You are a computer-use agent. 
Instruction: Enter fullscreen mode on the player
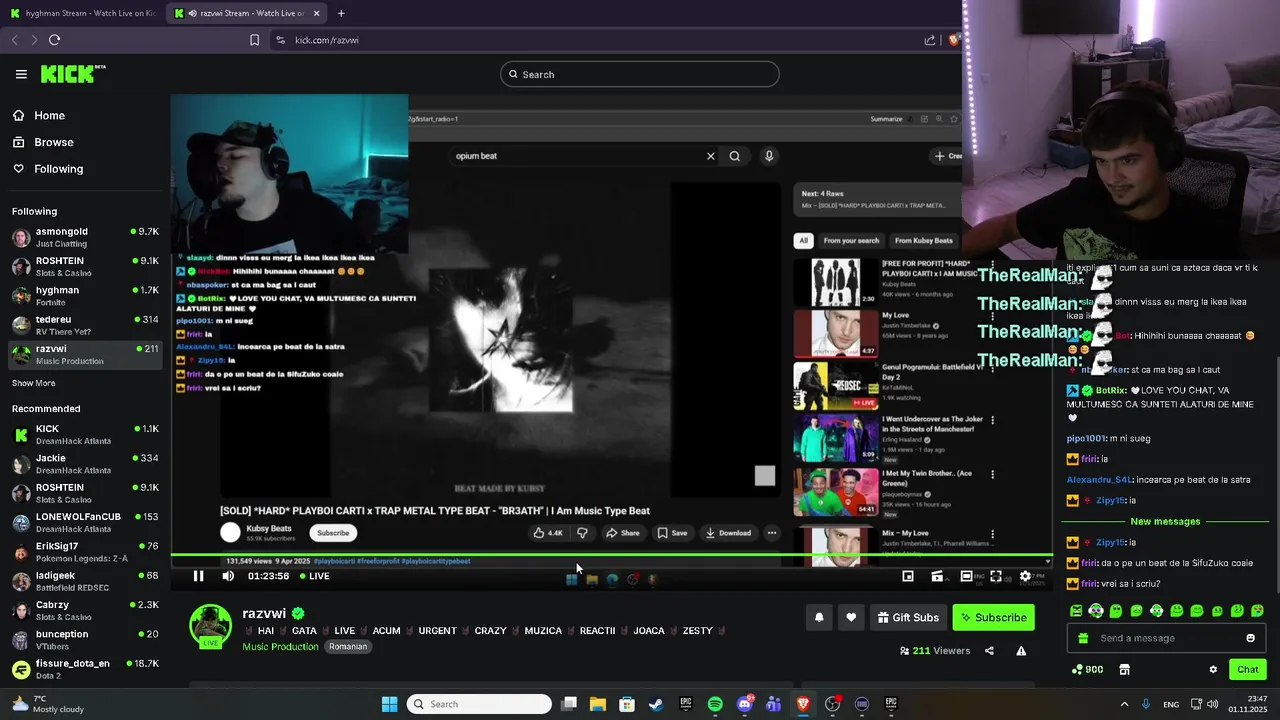996,576
